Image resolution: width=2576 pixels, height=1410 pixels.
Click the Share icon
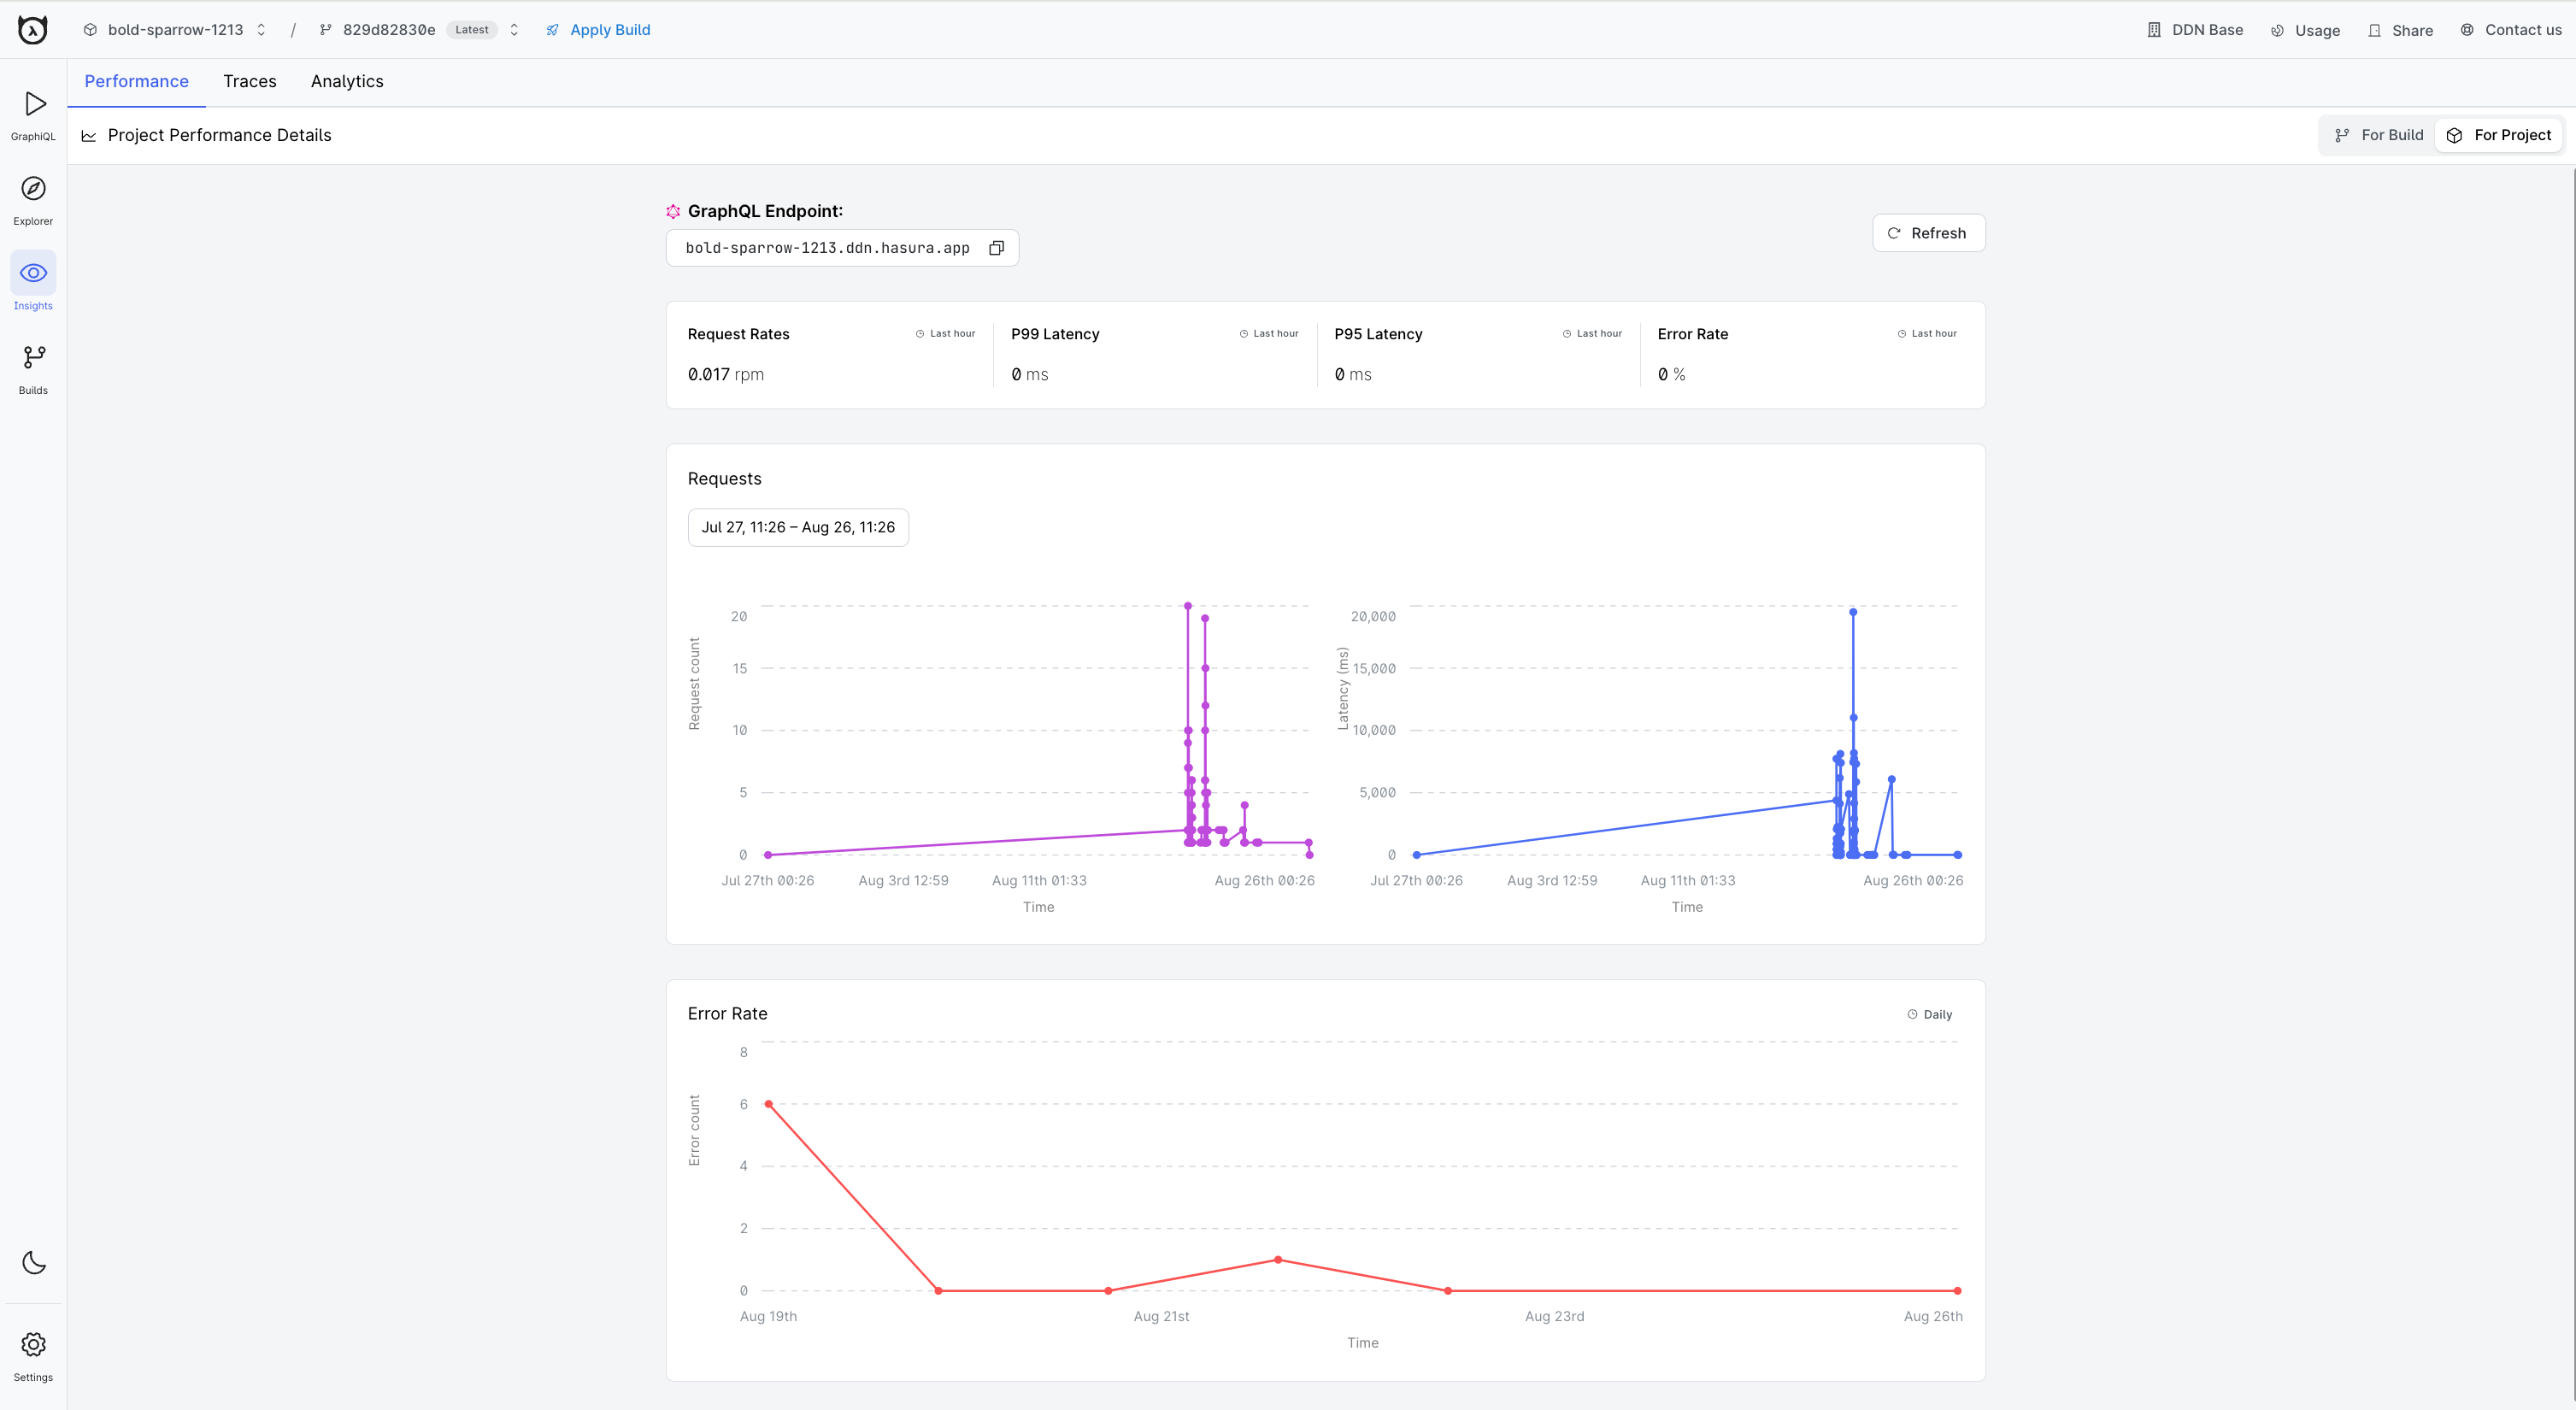2374,31
